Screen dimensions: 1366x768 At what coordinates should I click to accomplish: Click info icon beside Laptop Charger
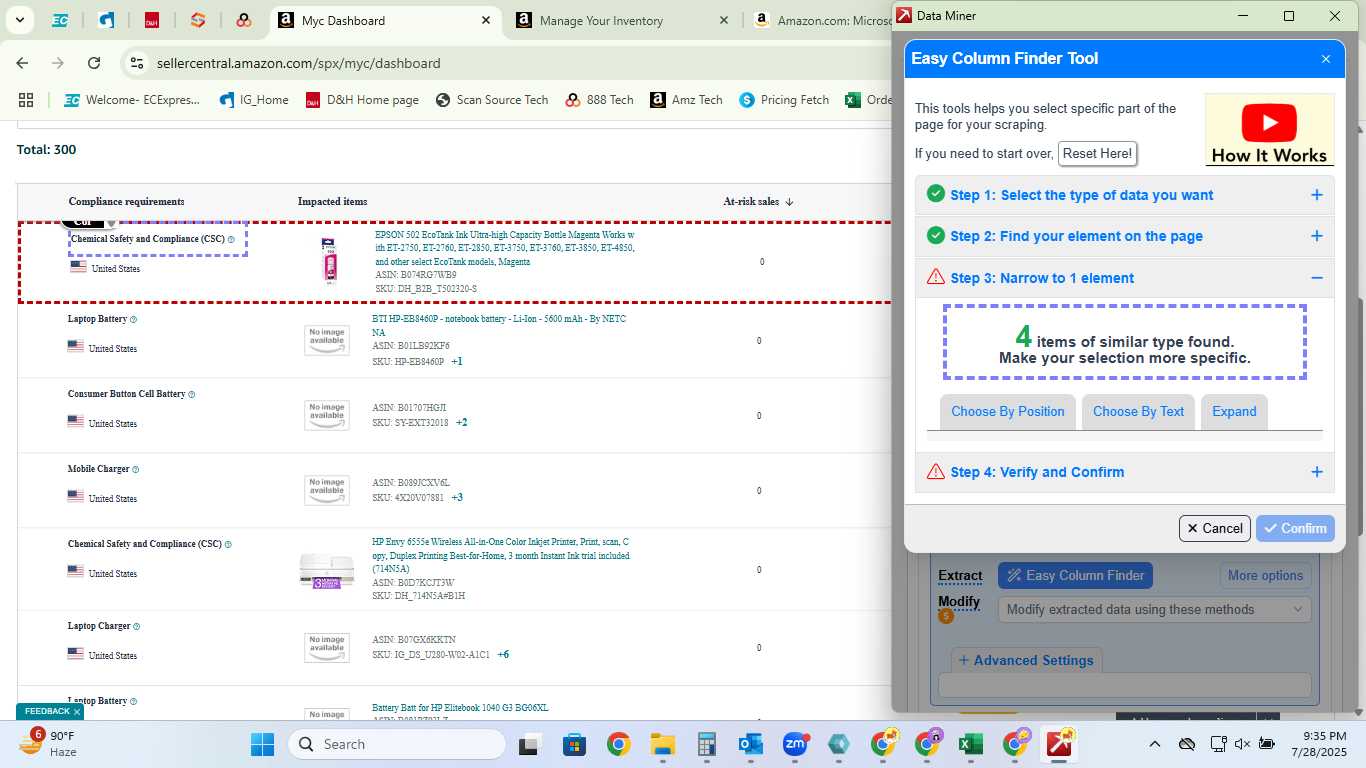[x=137, y=626]
